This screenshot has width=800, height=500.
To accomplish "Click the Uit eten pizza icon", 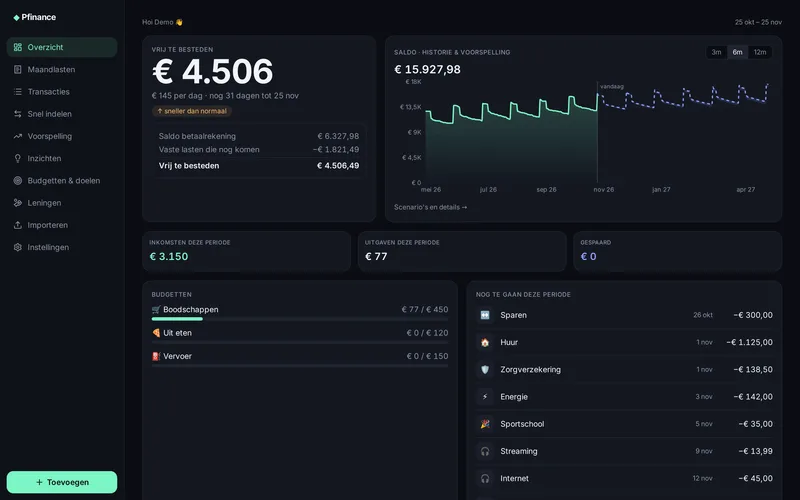I will (x=156, y=333).
